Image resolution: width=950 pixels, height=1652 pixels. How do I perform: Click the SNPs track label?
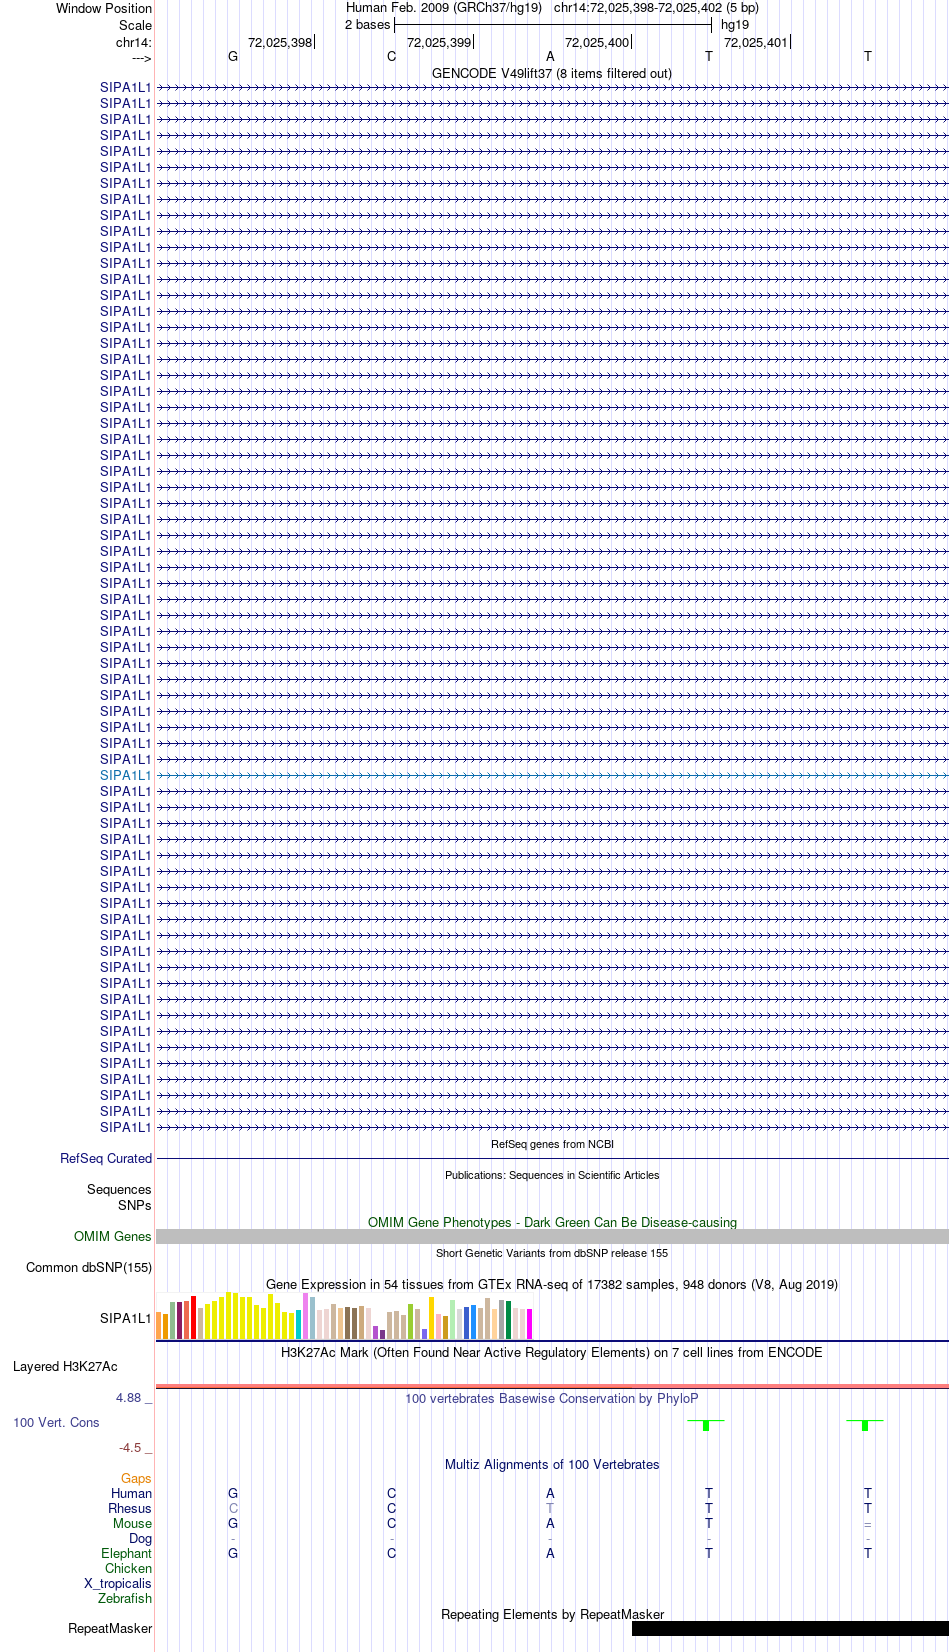click(x=135, y=1205)
